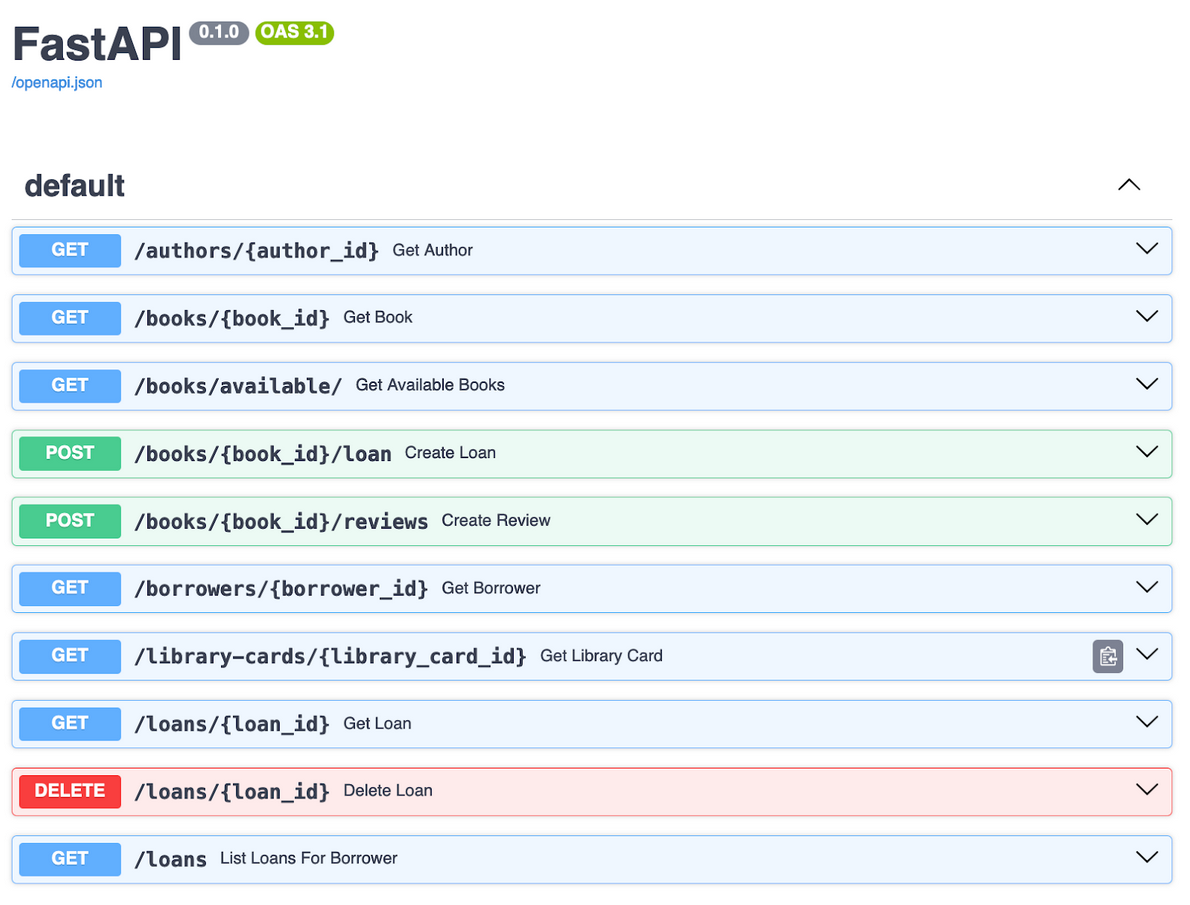The image size is (1190, 905).
Task: Click the GET badge for Get Library Card
Action: click(x=70, y=656)
